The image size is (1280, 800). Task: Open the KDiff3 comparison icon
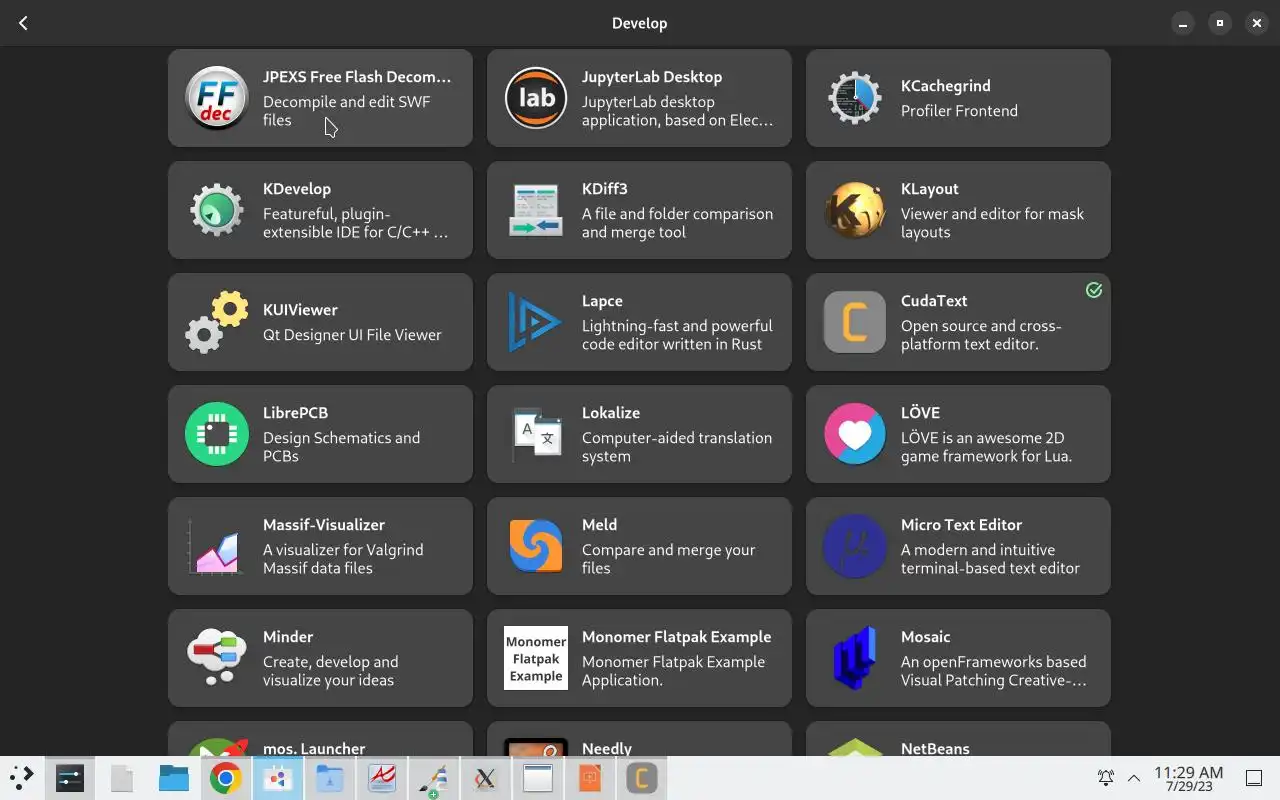coord(536,210)
